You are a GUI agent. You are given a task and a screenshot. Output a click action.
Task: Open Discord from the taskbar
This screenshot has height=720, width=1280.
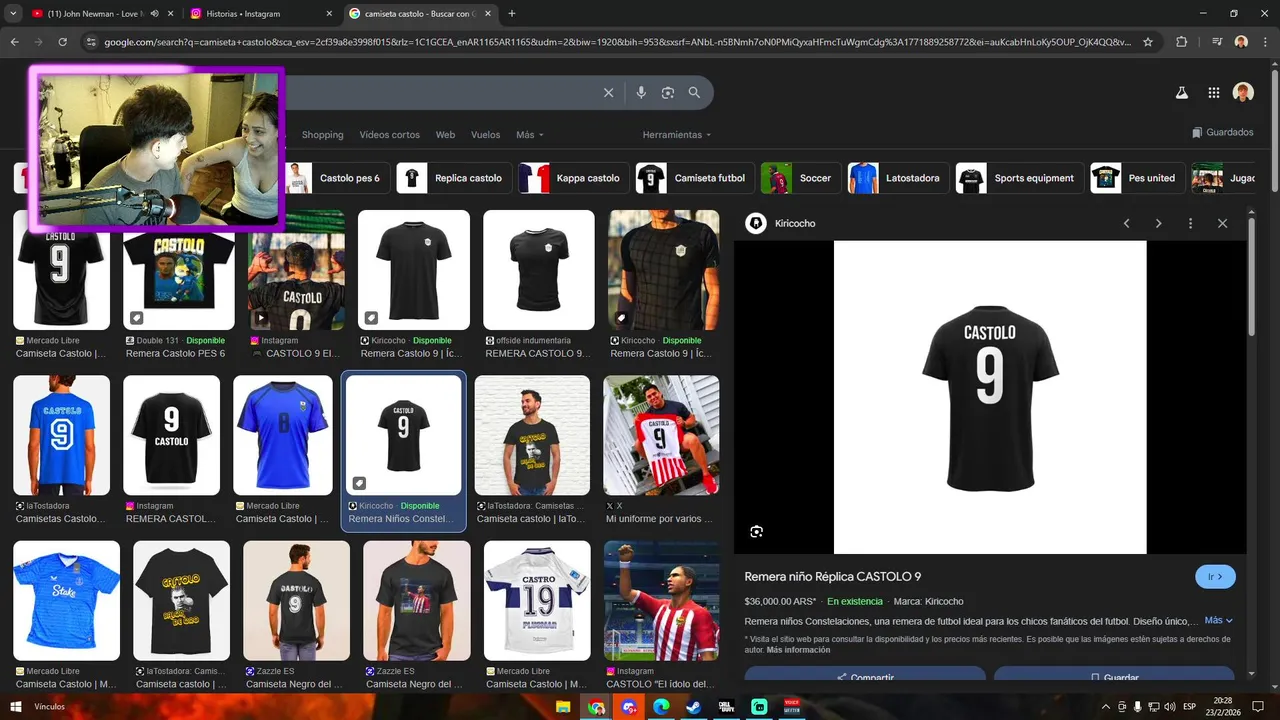pyautogui.click(x=629, y=707)
